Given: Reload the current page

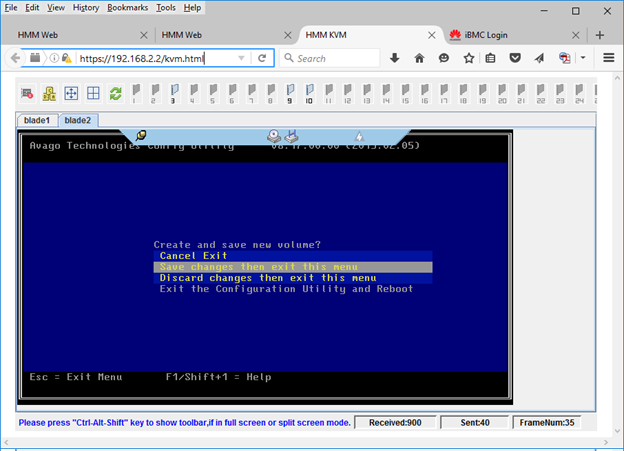Looking at the screenshot, I should [262, 58].
